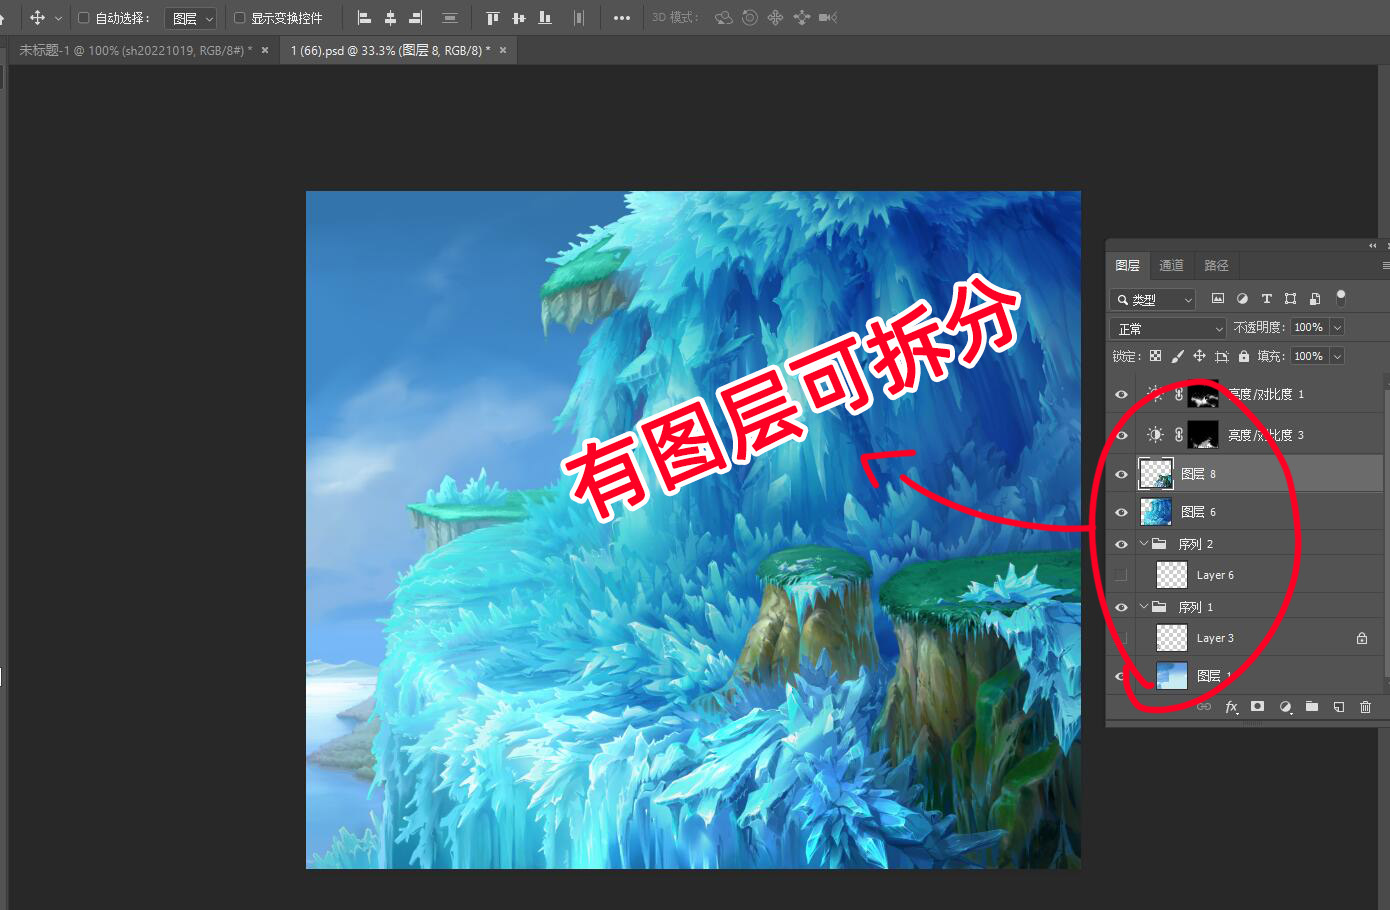The height and width of the screenshot is (910, 1390).
Task: Click the distribute horizontally icon
Action: click(579, 18)
